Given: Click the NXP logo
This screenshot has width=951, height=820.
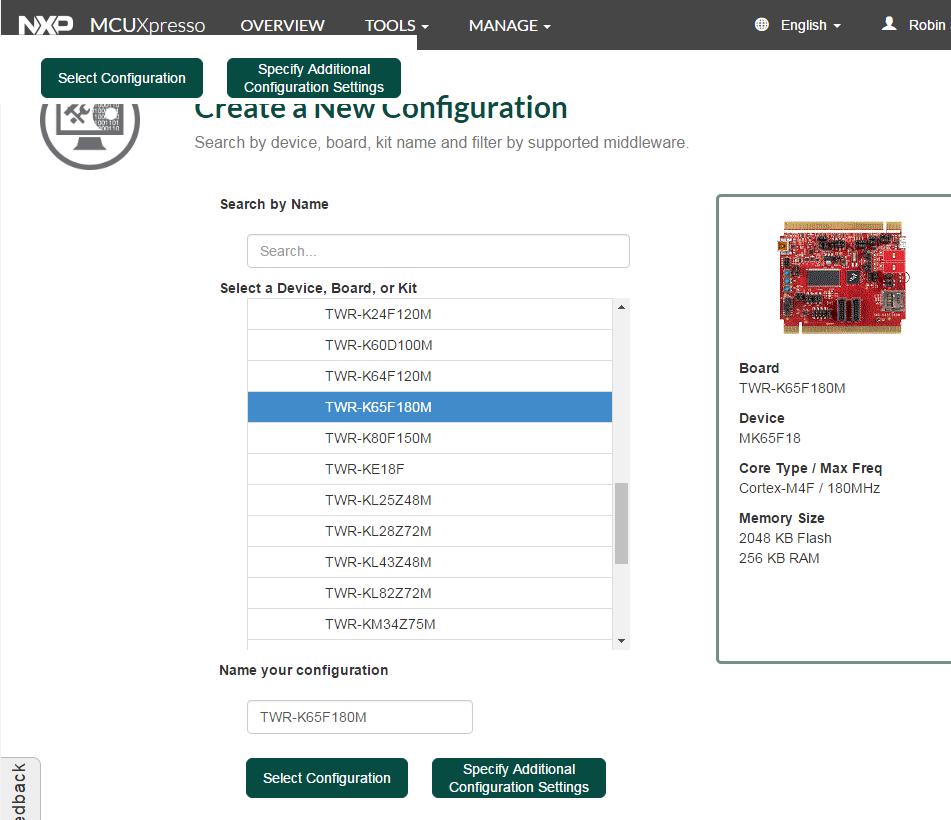Looking at the screenshot, I should [46, 25].
